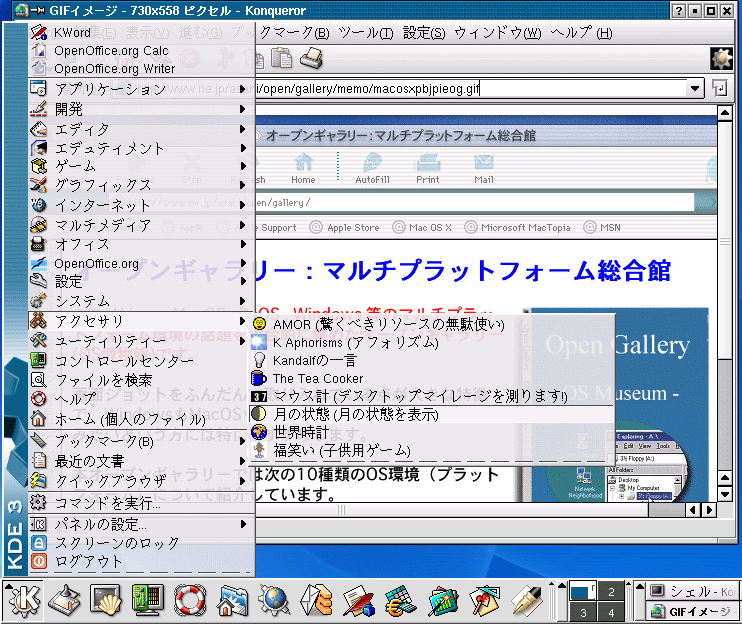Click the vertical scrollbar up arrow

pyautogui.click(x=725, y=114)
